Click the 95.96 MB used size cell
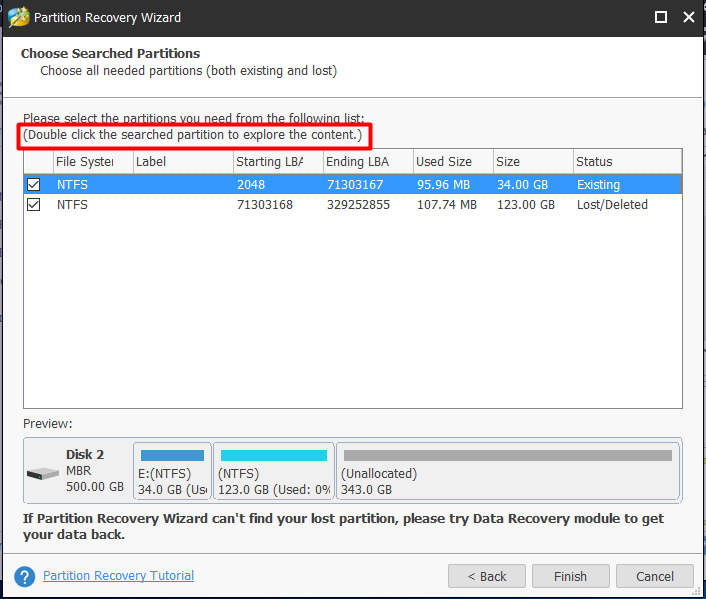The width and height of the screenshot is (706, 599). (443, 185)
